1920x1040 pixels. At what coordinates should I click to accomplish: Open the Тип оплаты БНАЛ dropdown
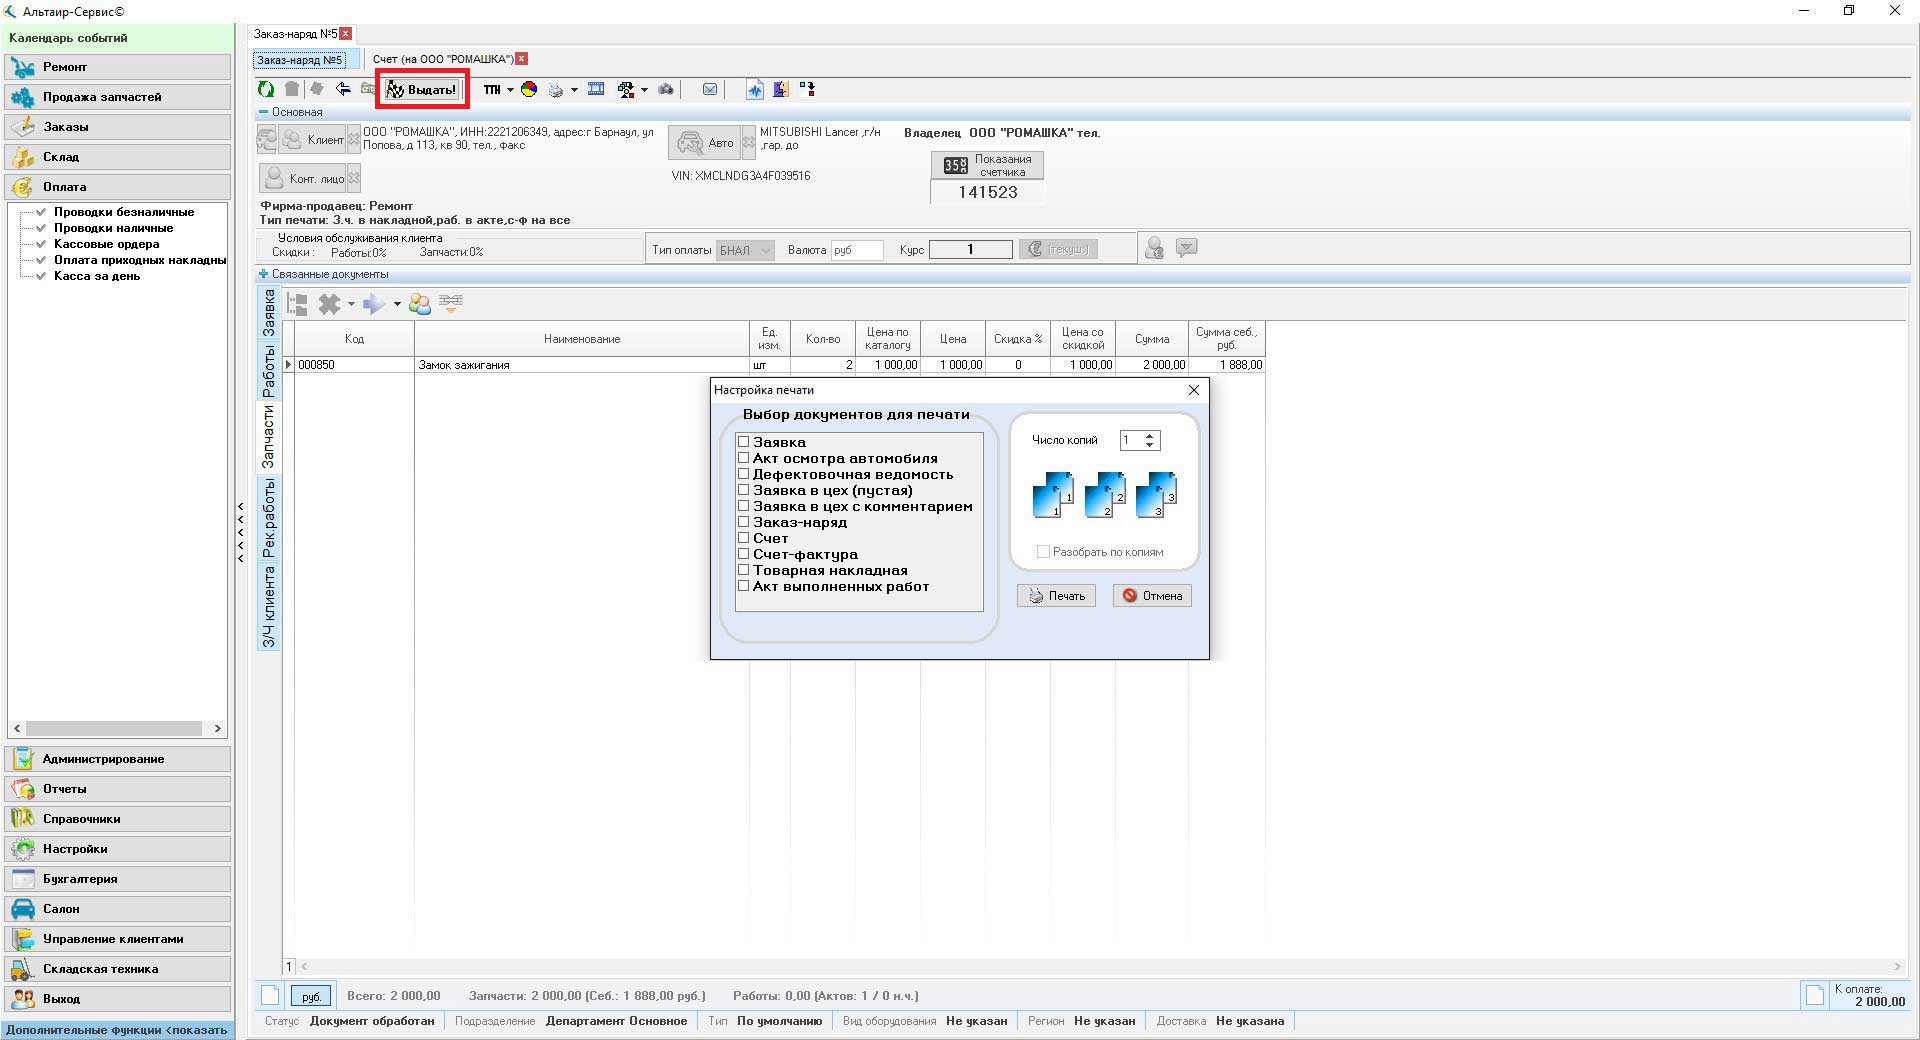(x=745, y=250)
